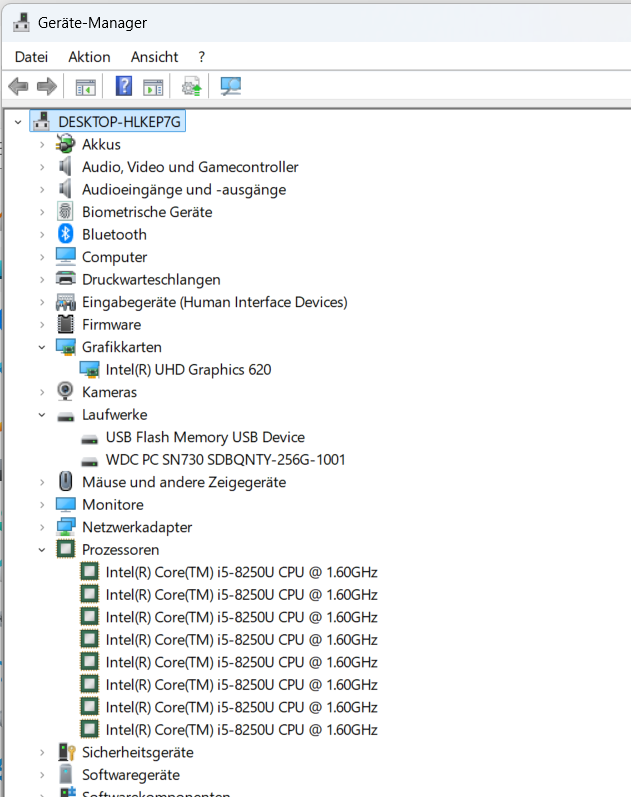Expand the Netzwerkadapter category
Image resolution: width=631 pixels, height=797 pixels.
[x=42, y=527]
